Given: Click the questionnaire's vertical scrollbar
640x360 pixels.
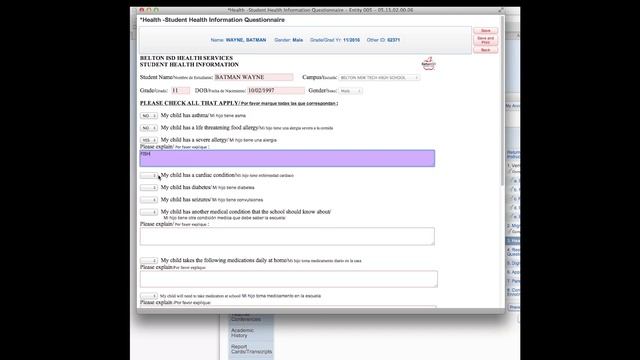Looking at the screenshot, I should point(502,102).
